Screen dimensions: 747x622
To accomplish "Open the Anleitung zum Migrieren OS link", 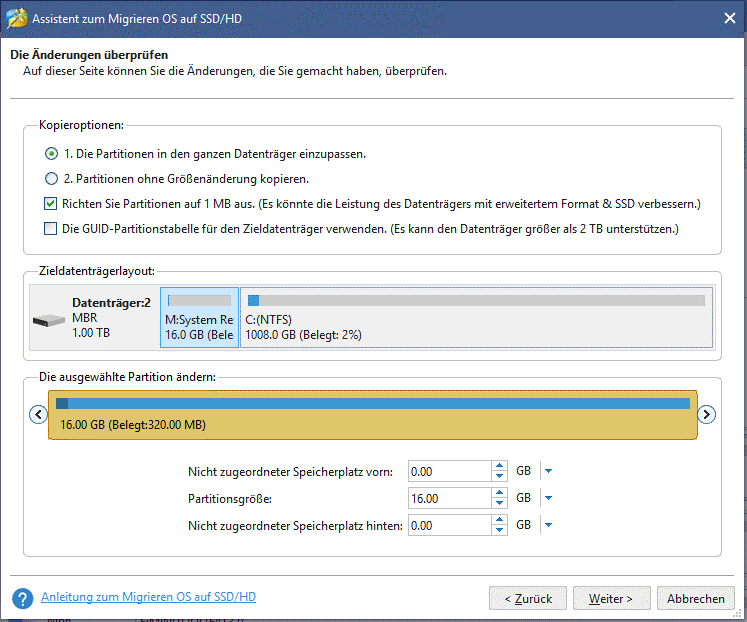I will click(148, 597).
